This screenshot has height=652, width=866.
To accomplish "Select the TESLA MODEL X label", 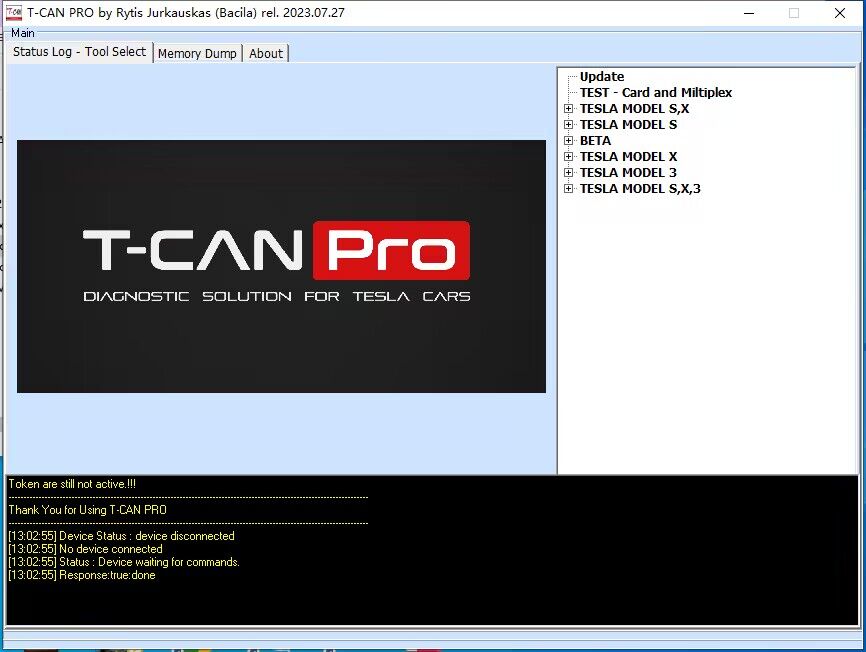I will (629, 157).
